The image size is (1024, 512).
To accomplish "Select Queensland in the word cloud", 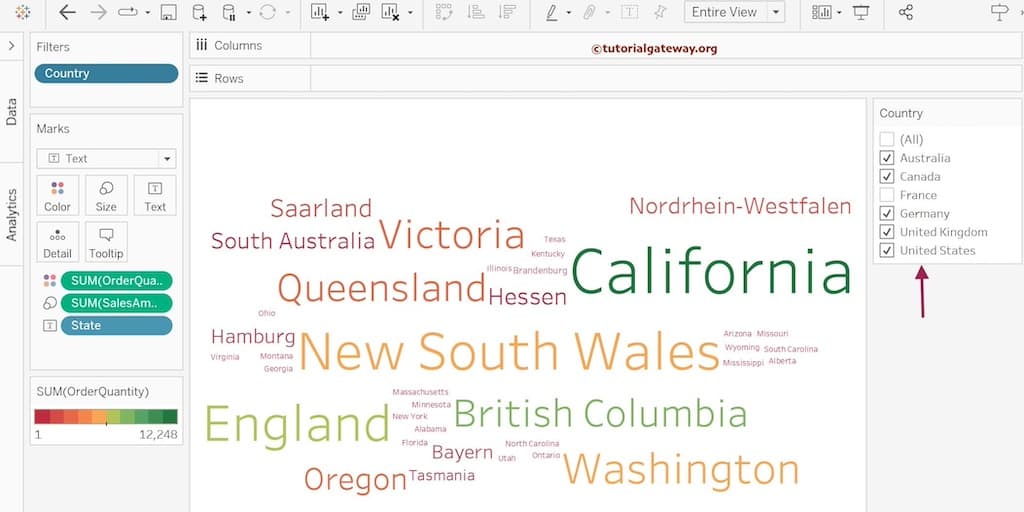I will click(382, 288).
